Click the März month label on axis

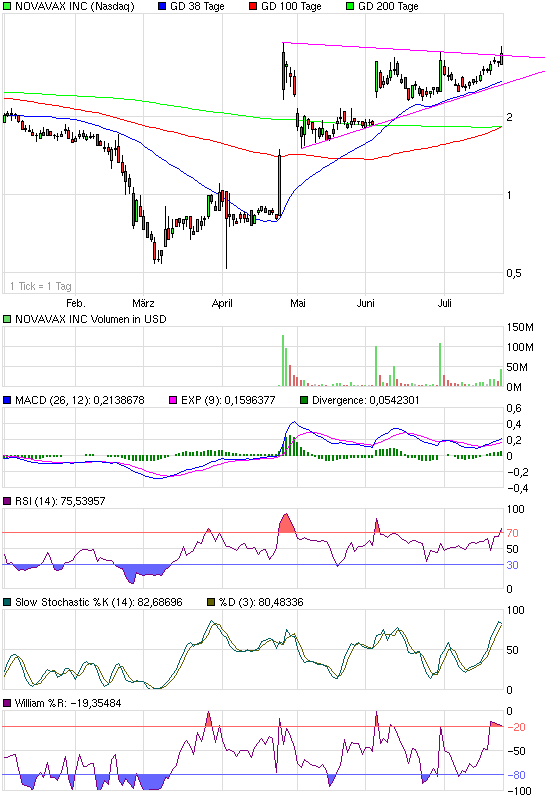click(x=143, y=303)
